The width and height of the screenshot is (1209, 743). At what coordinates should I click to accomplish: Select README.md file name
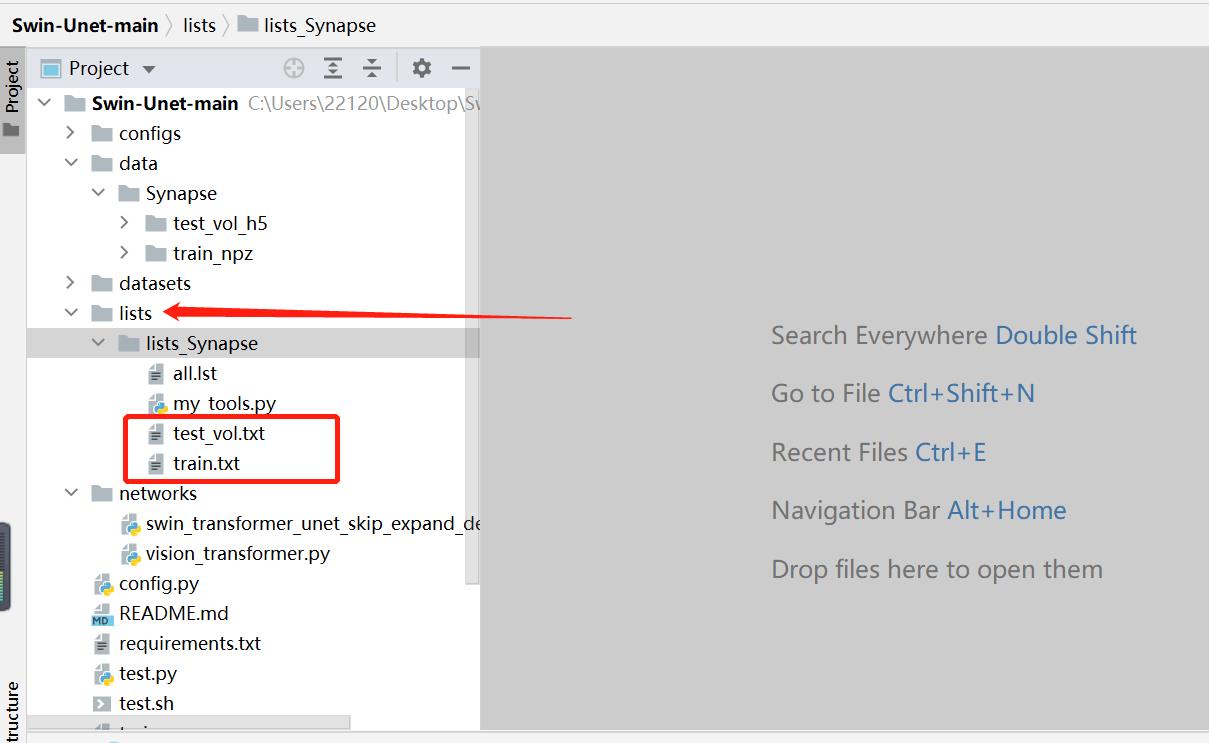[x=174, y=613]
